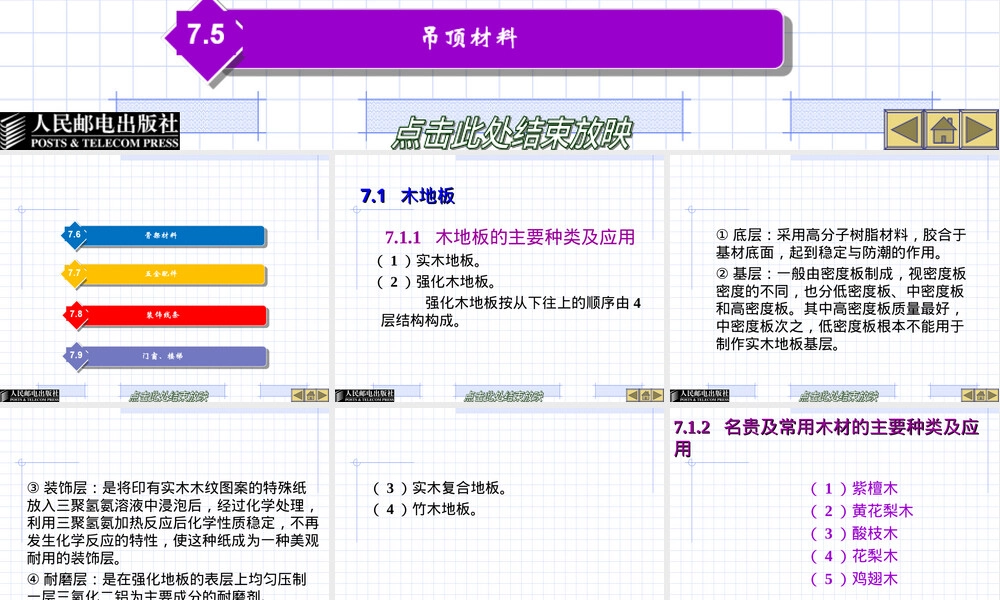Click the (1)紫檀木 list item

click(x=854, y=489)
